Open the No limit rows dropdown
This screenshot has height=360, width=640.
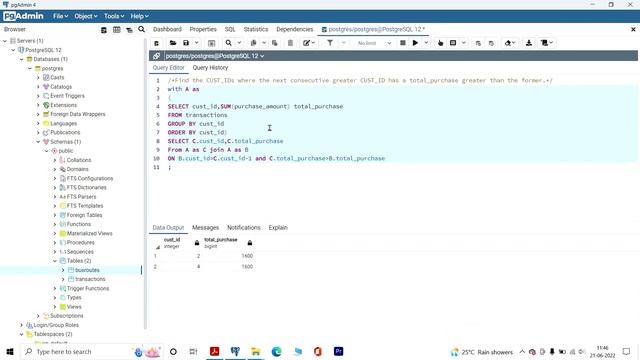pyautogui.click(x=373, y=43)
